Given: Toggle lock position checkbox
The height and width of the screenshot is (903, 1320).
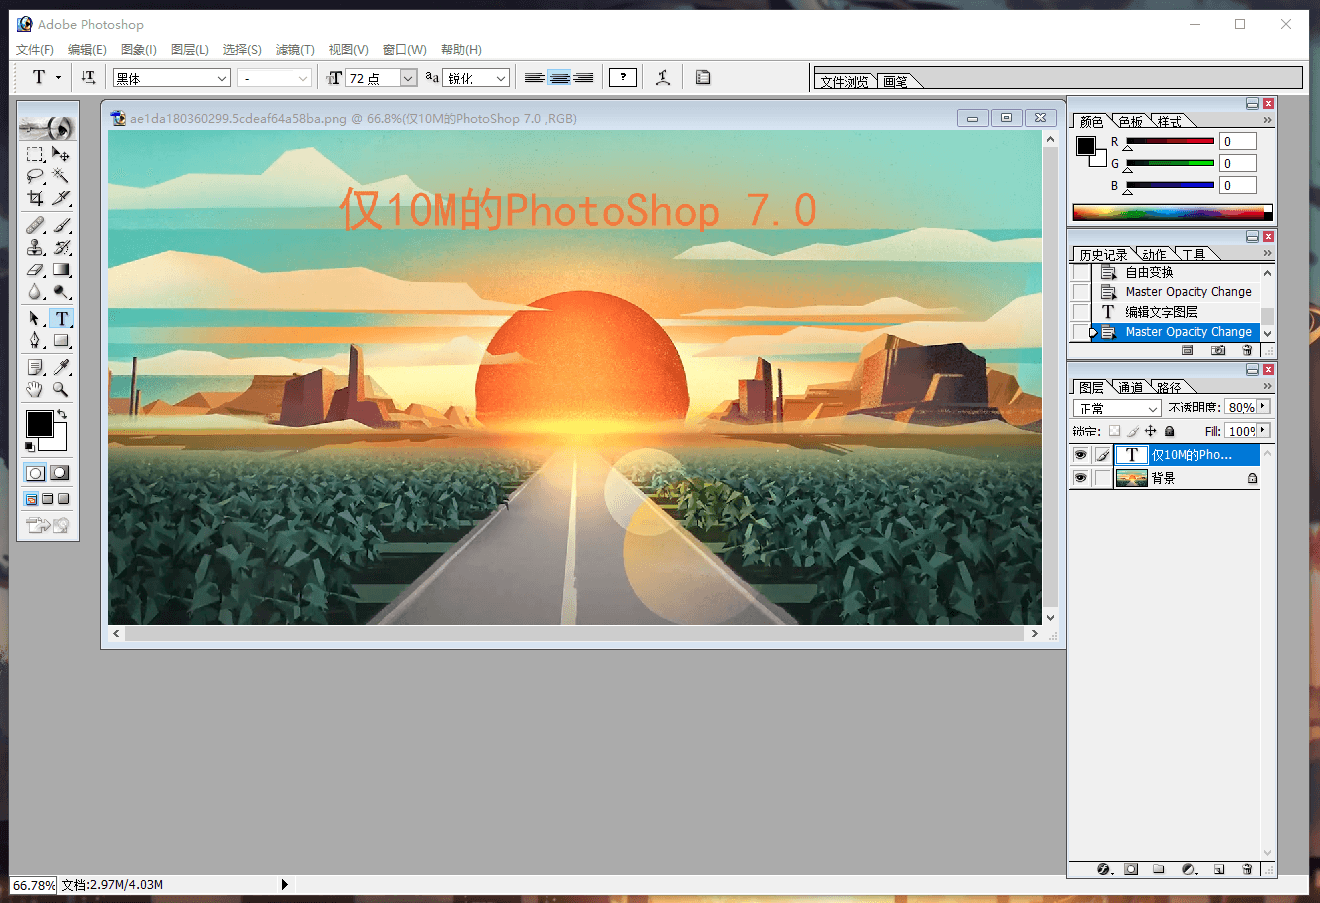Looking at the screenshot, I should [x=1150, y=431].
